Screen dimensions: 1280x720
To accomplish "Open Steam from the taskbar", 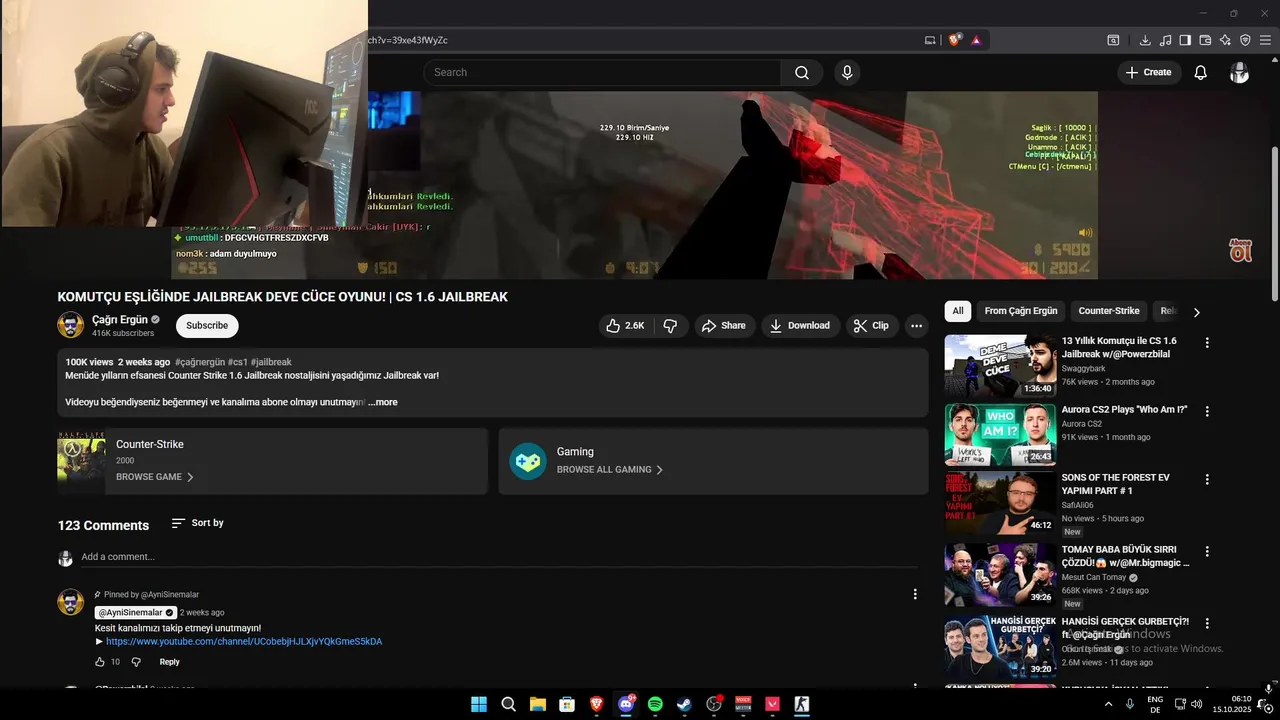I will [x=684, y=704].
